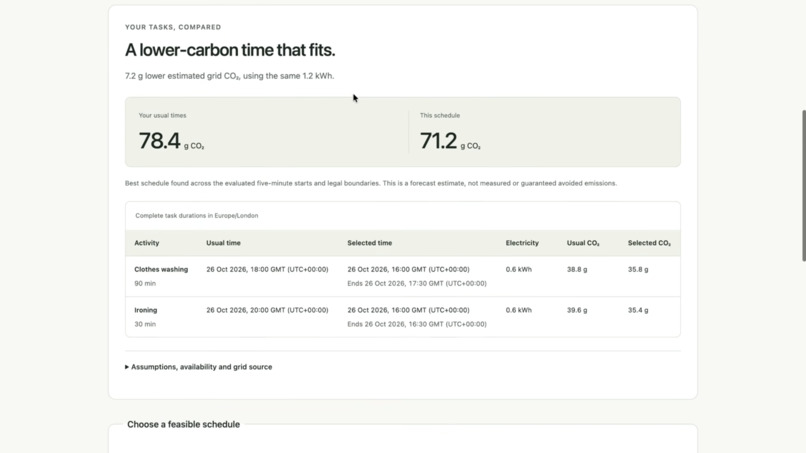Click the '30 min' duration under Ironing
Viewport: 806px width, 453px height.
click(x=145, y=324)
